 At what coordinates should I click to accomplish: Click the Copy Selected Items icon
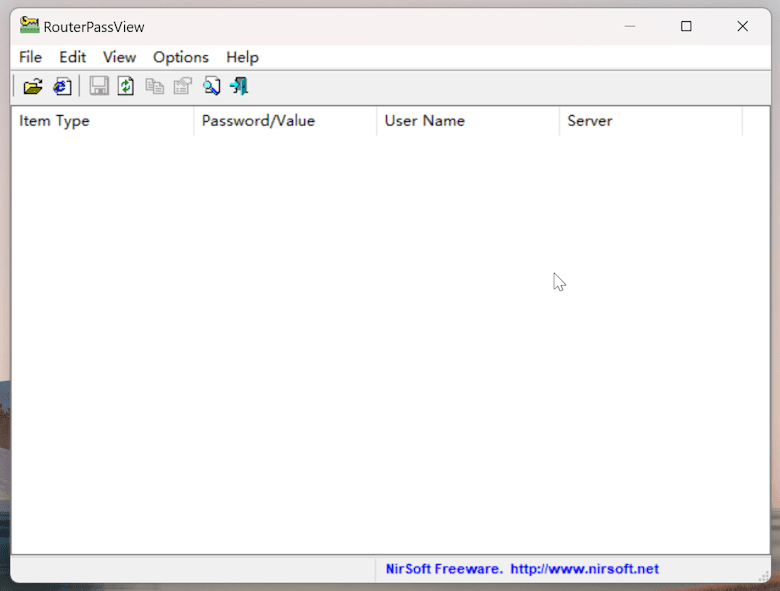(x=155, y=86)
